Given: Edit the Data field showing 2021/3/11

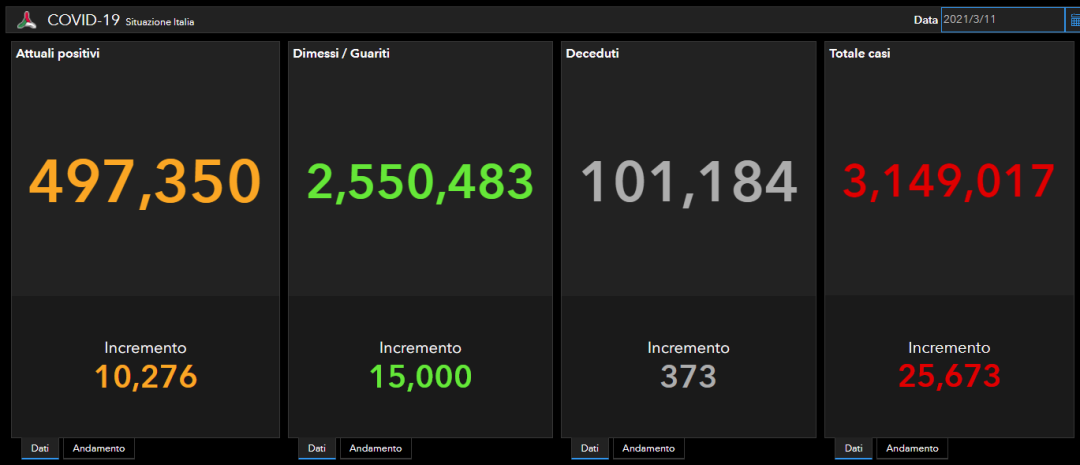Looking at the screenshot, I should 1002,20.
